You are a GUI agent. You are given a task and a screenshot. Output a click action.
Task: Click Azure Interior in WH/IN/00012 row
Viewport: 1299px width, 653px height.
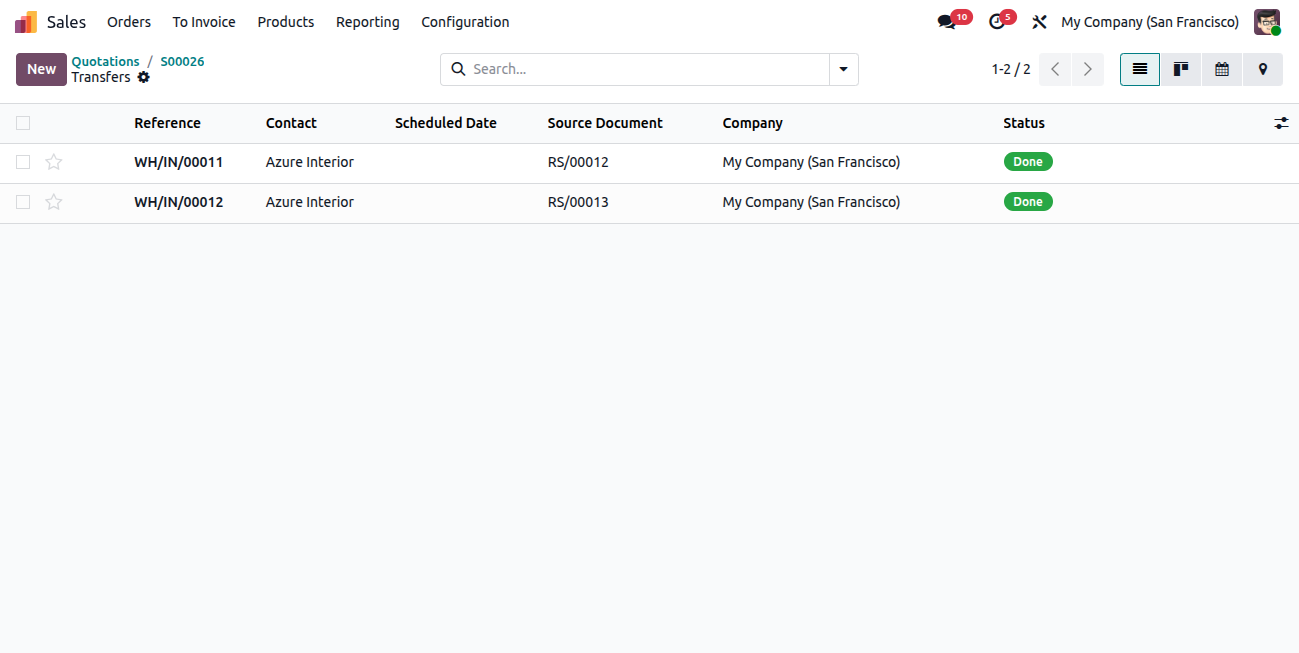[310, 202]
